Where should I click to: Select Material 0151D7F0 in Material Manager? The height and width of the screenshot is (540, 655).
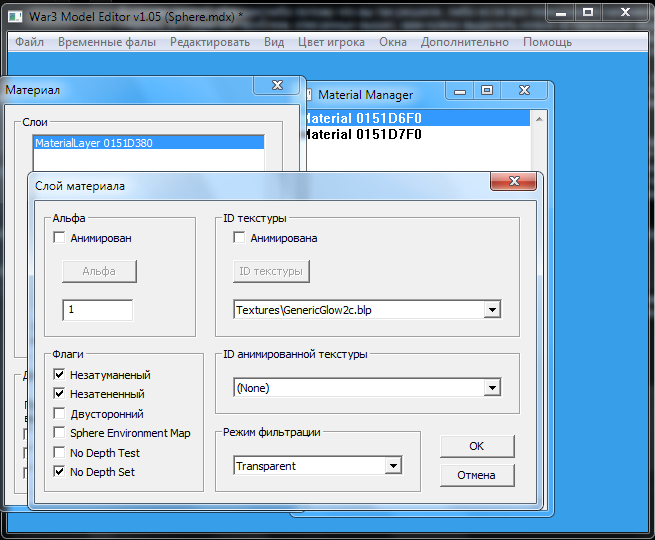tap(418, 134)
